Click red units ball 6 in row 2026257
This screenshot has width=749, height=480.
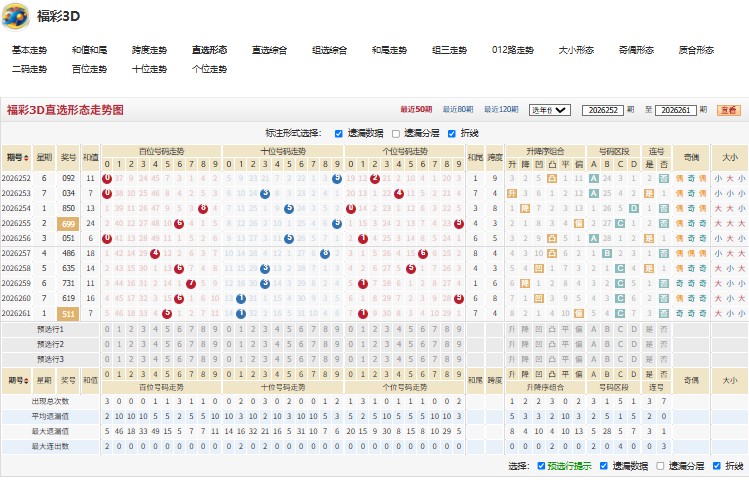pyautogui.click(x=423, y=254)
